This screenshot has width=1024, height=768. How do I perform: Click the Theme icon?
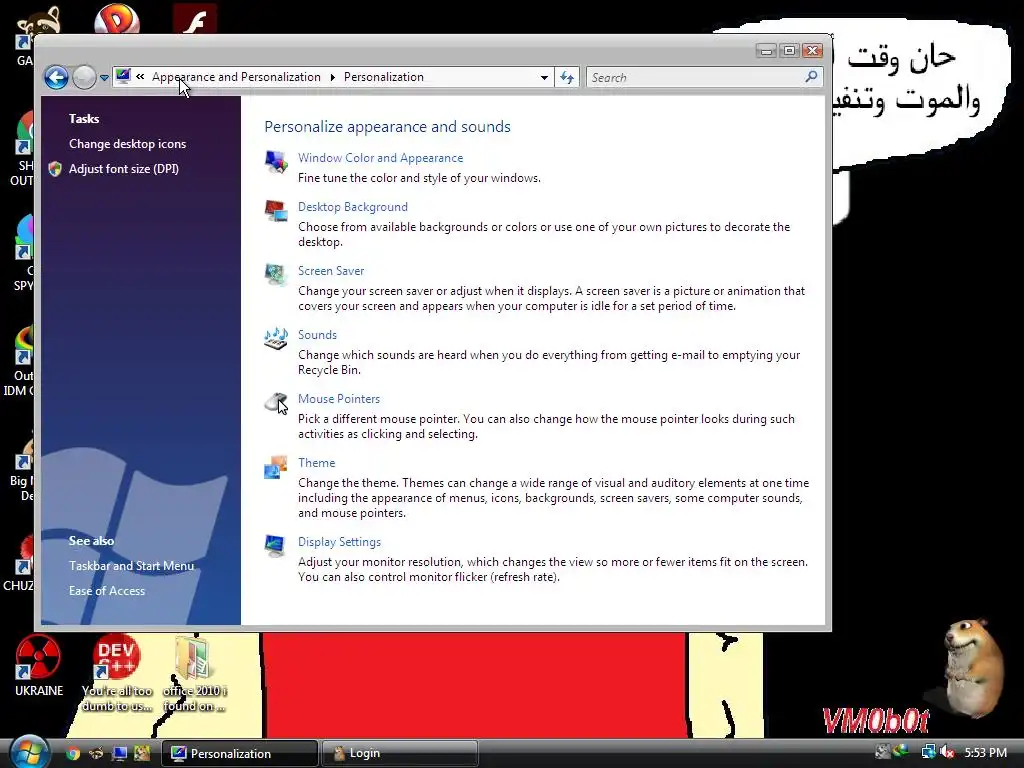(276, 467)
